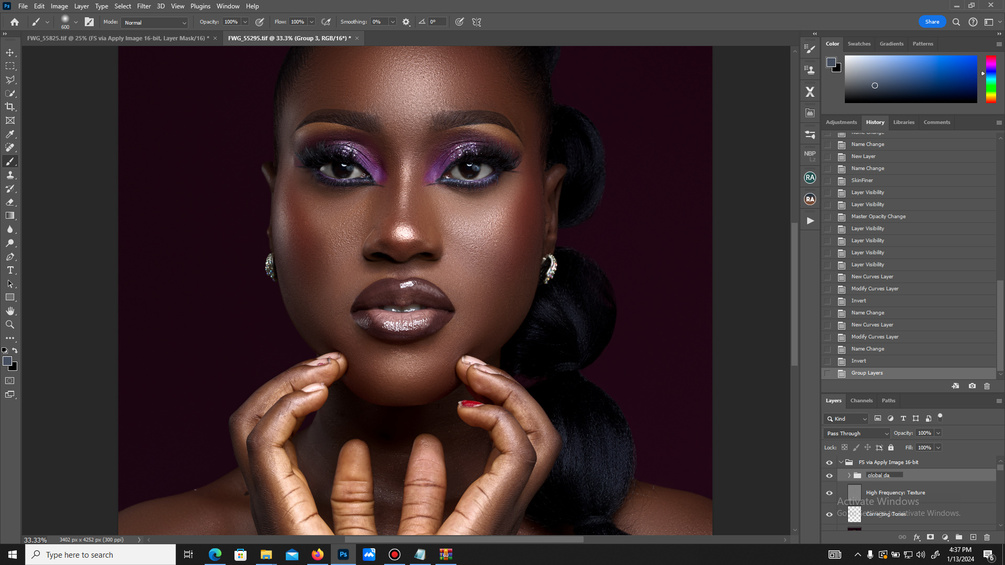The image size is (1005, 565).
Task: Click the symmetry butterfly icon
Action: pos(476,22)
